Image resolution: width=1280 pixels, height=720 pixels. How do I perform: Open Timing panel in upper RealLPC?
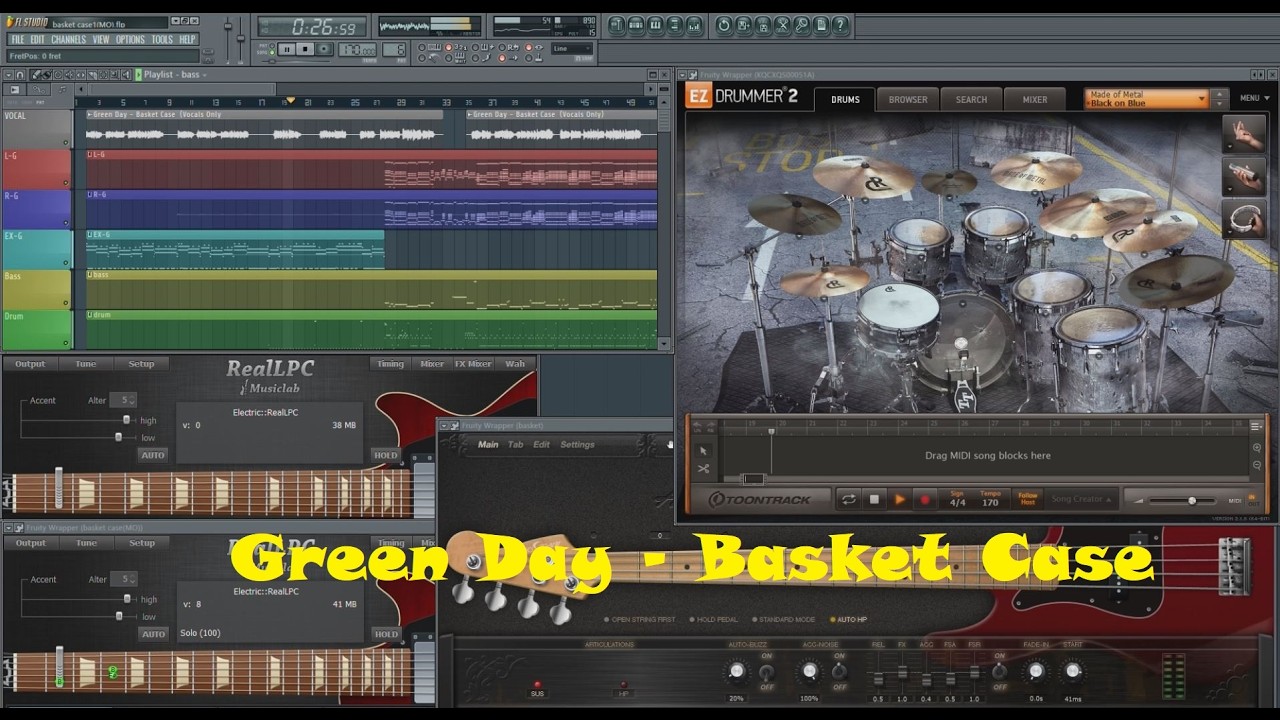(x=390, y=364)
